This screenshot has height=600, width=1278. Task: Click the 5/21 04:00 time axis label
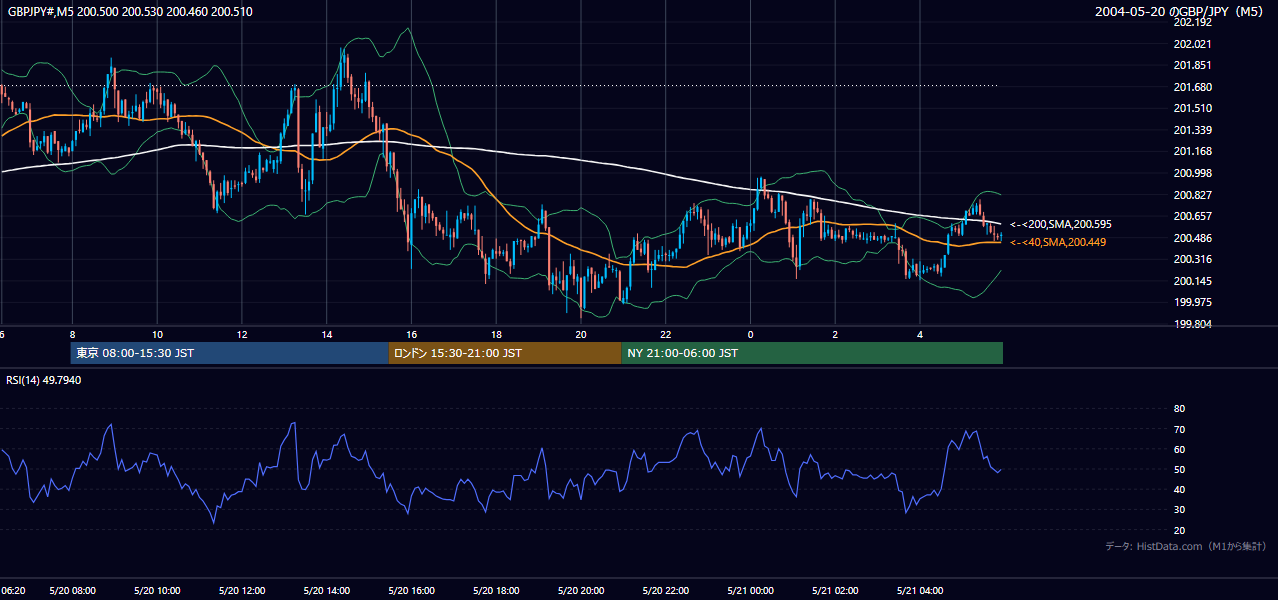click(x=920, y=591)
